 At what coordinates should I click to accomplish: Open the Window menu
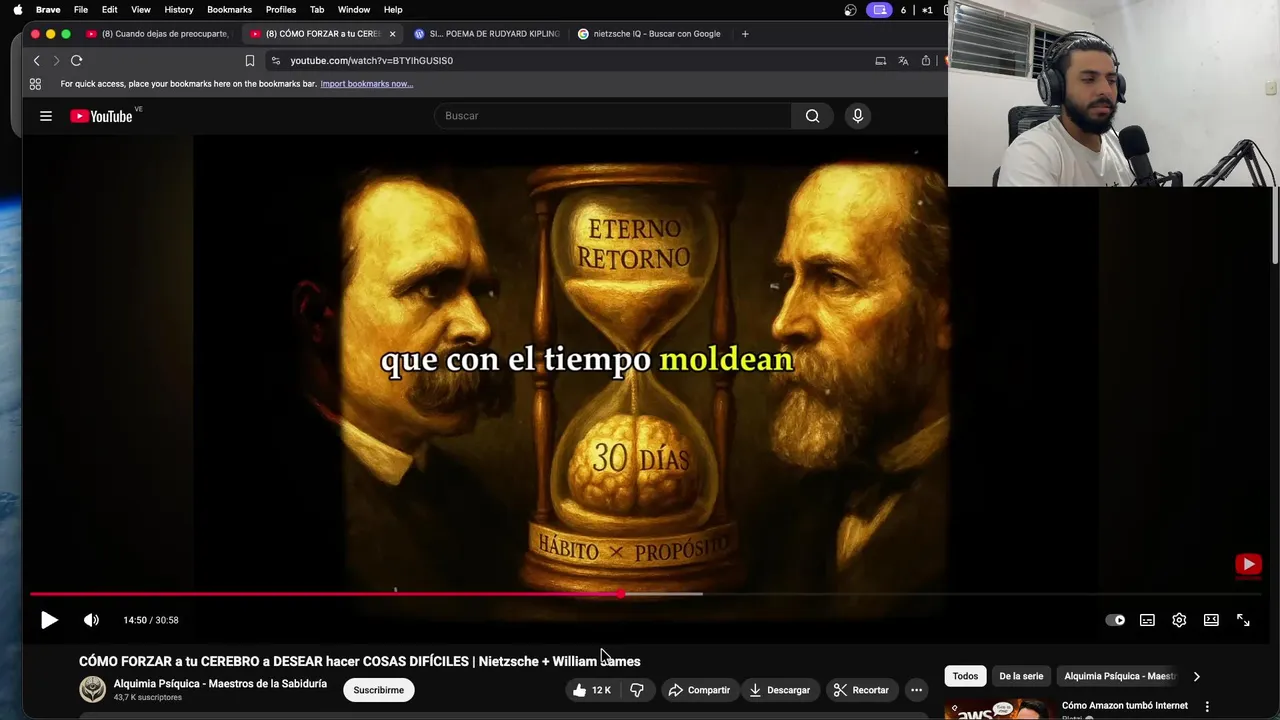[354, 10]
